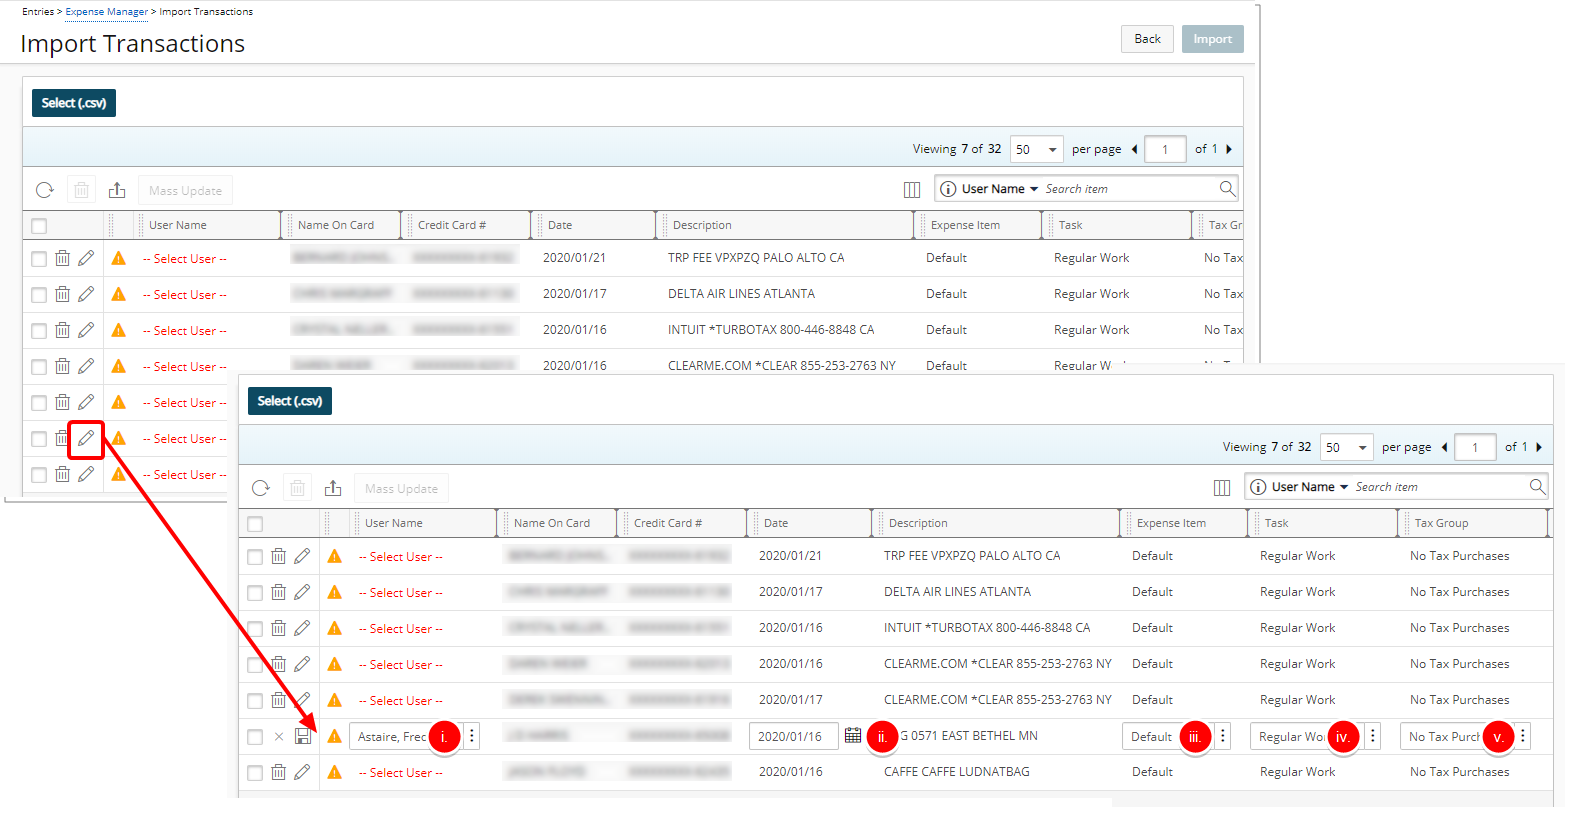Open the calendar picker next to the 2020/01/16 date field
Image resolution: width=1577 pixels, height=819 pixels.
click(853, 735)
